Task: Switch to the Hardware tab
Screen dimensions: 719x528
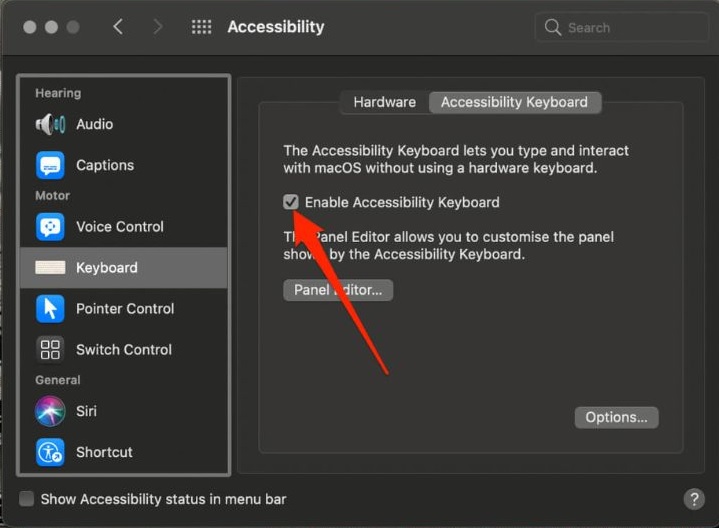Action: click(384, 102)
